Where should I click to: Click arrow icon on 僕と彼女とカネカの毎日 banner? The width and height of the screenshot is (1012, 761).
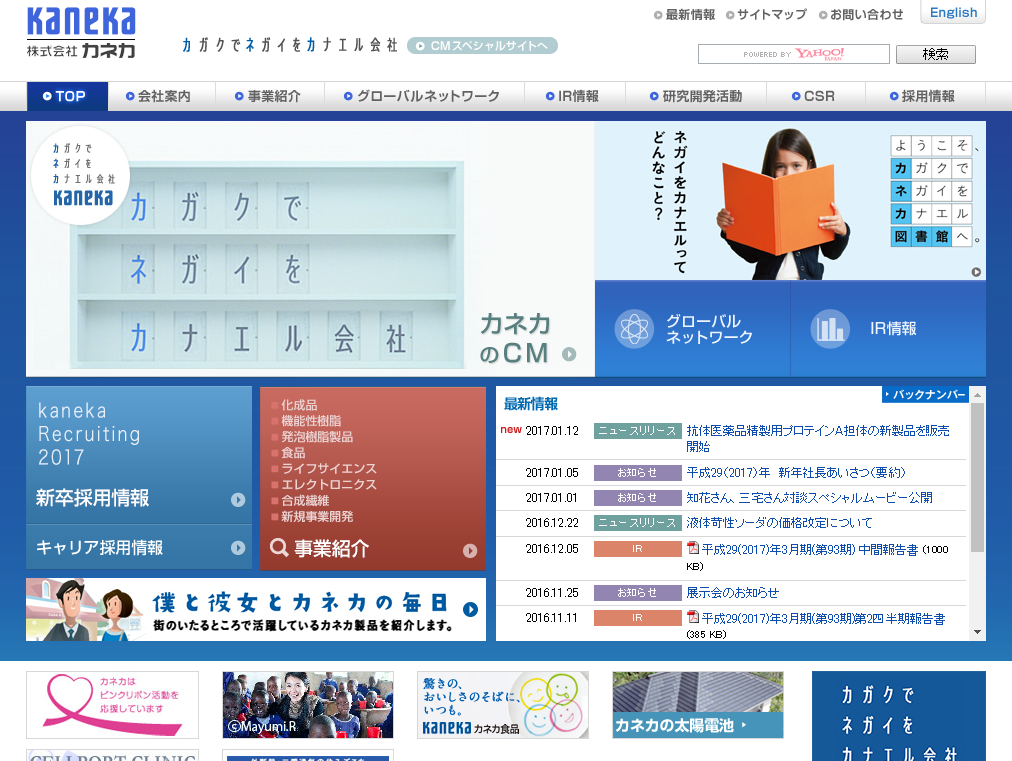click(x=471, y=609)
